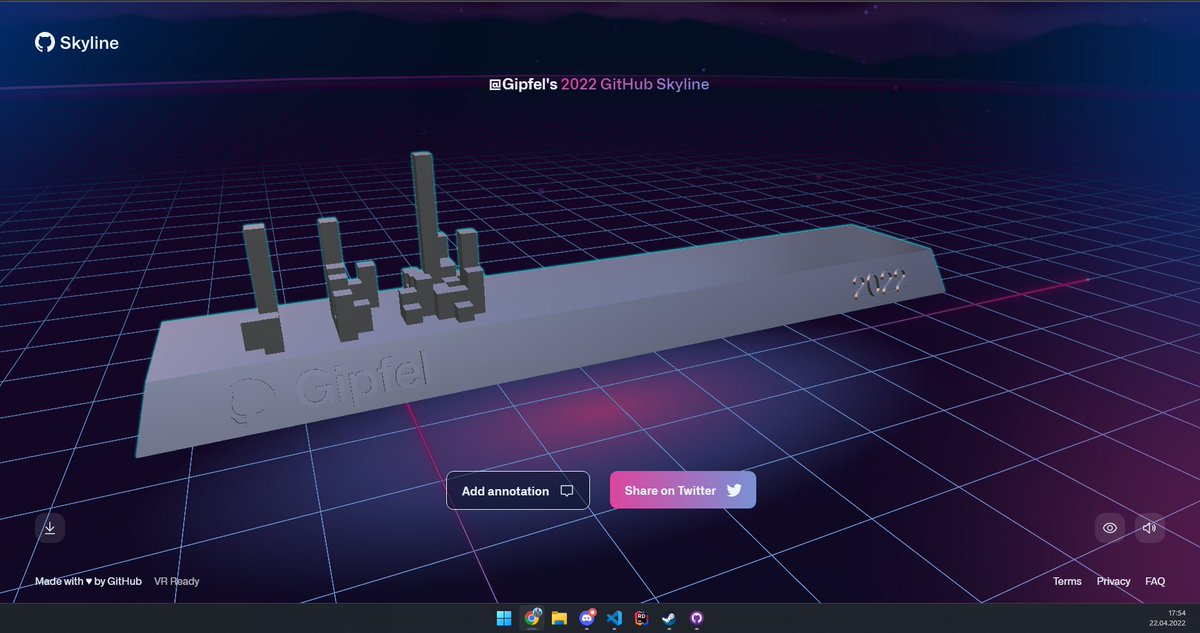The image size is (1200, 633).
Task: Open Visual Studio Code from taskbar
Action: tap(614, 618)
